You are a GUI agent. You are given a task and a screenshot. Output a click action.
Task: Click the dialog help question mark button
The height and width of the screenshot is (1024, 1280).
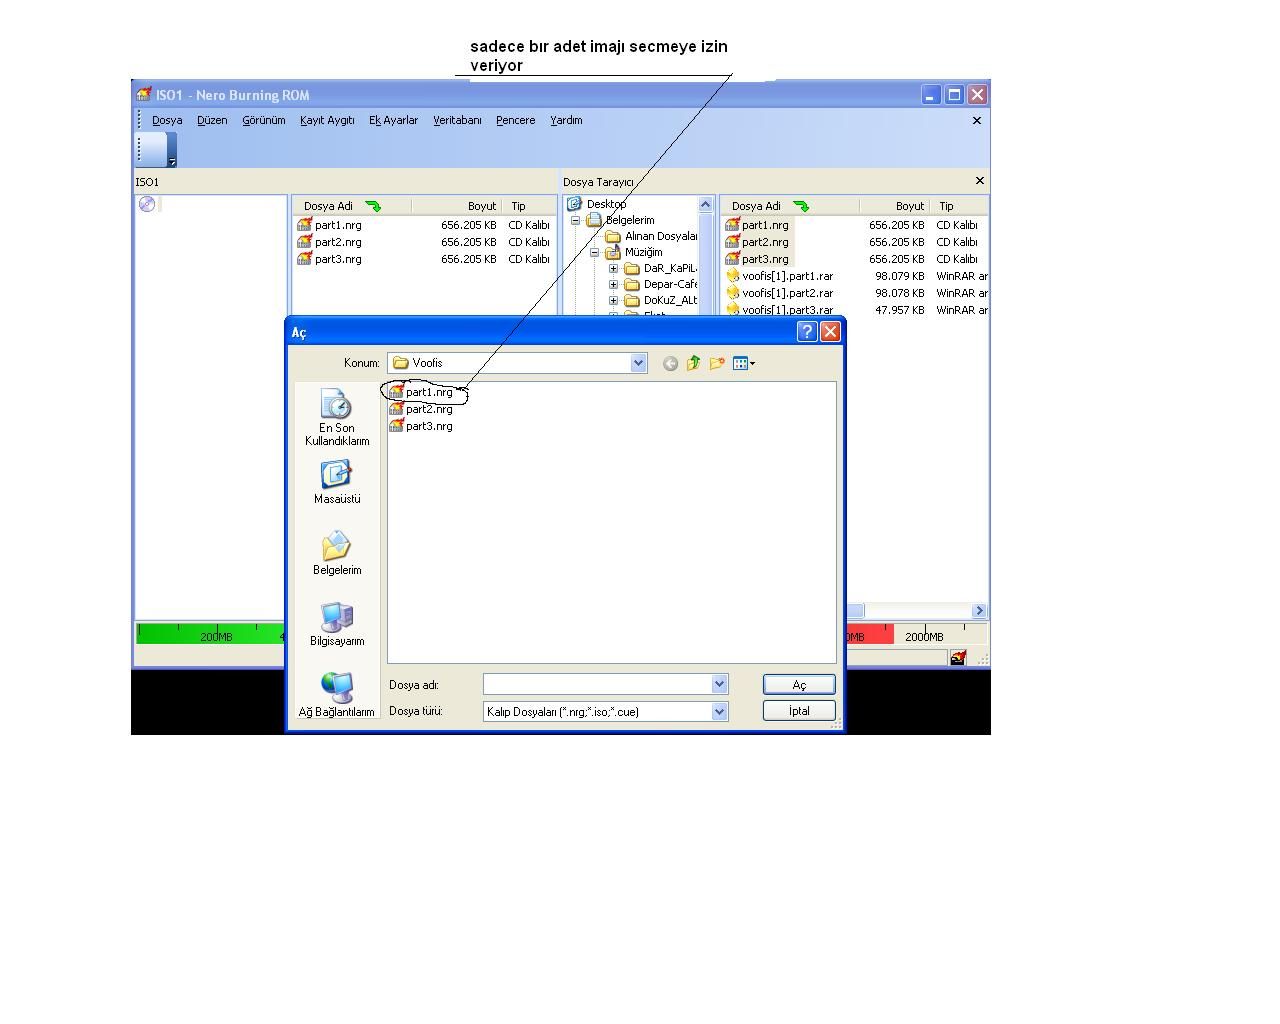[807, 332]
